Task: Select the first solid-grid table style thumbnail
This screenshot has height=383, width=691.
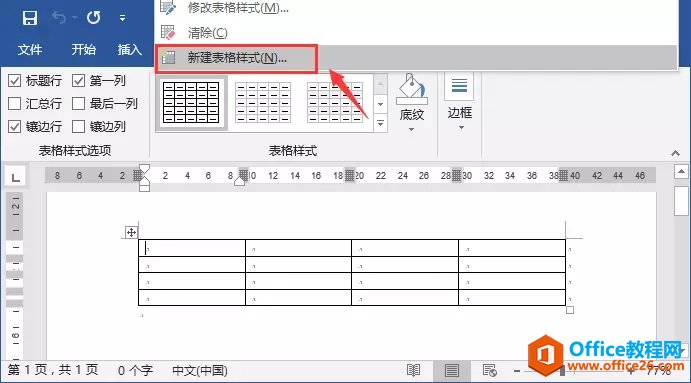Action: pyautogui.click(x=191, y=102)
